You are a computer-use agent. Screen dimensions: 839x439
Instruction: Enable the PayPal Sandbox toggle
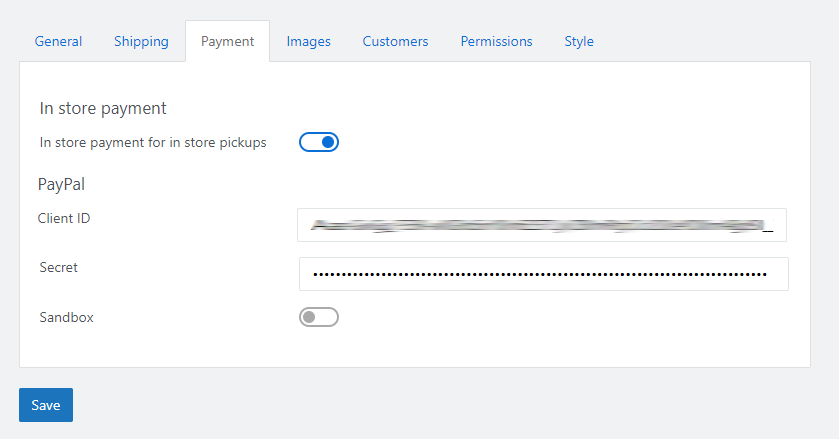(x=319, y=317)
